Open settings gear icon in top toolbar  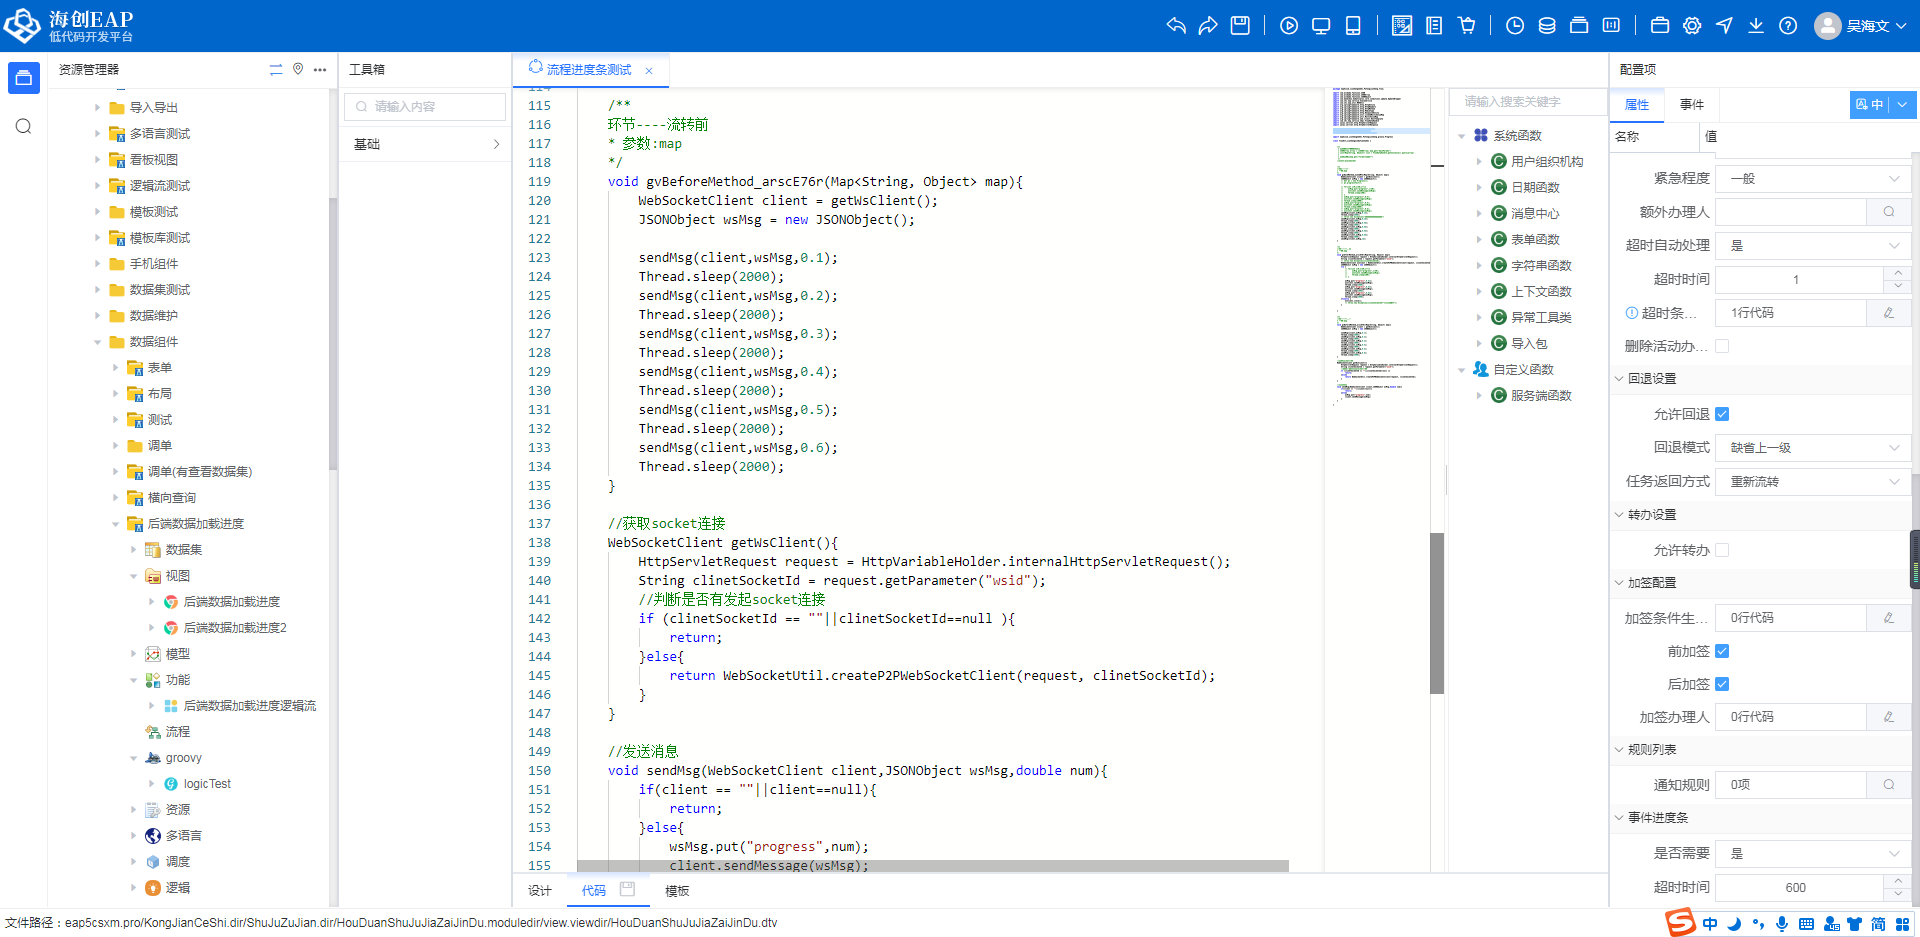click(1692, 26)
